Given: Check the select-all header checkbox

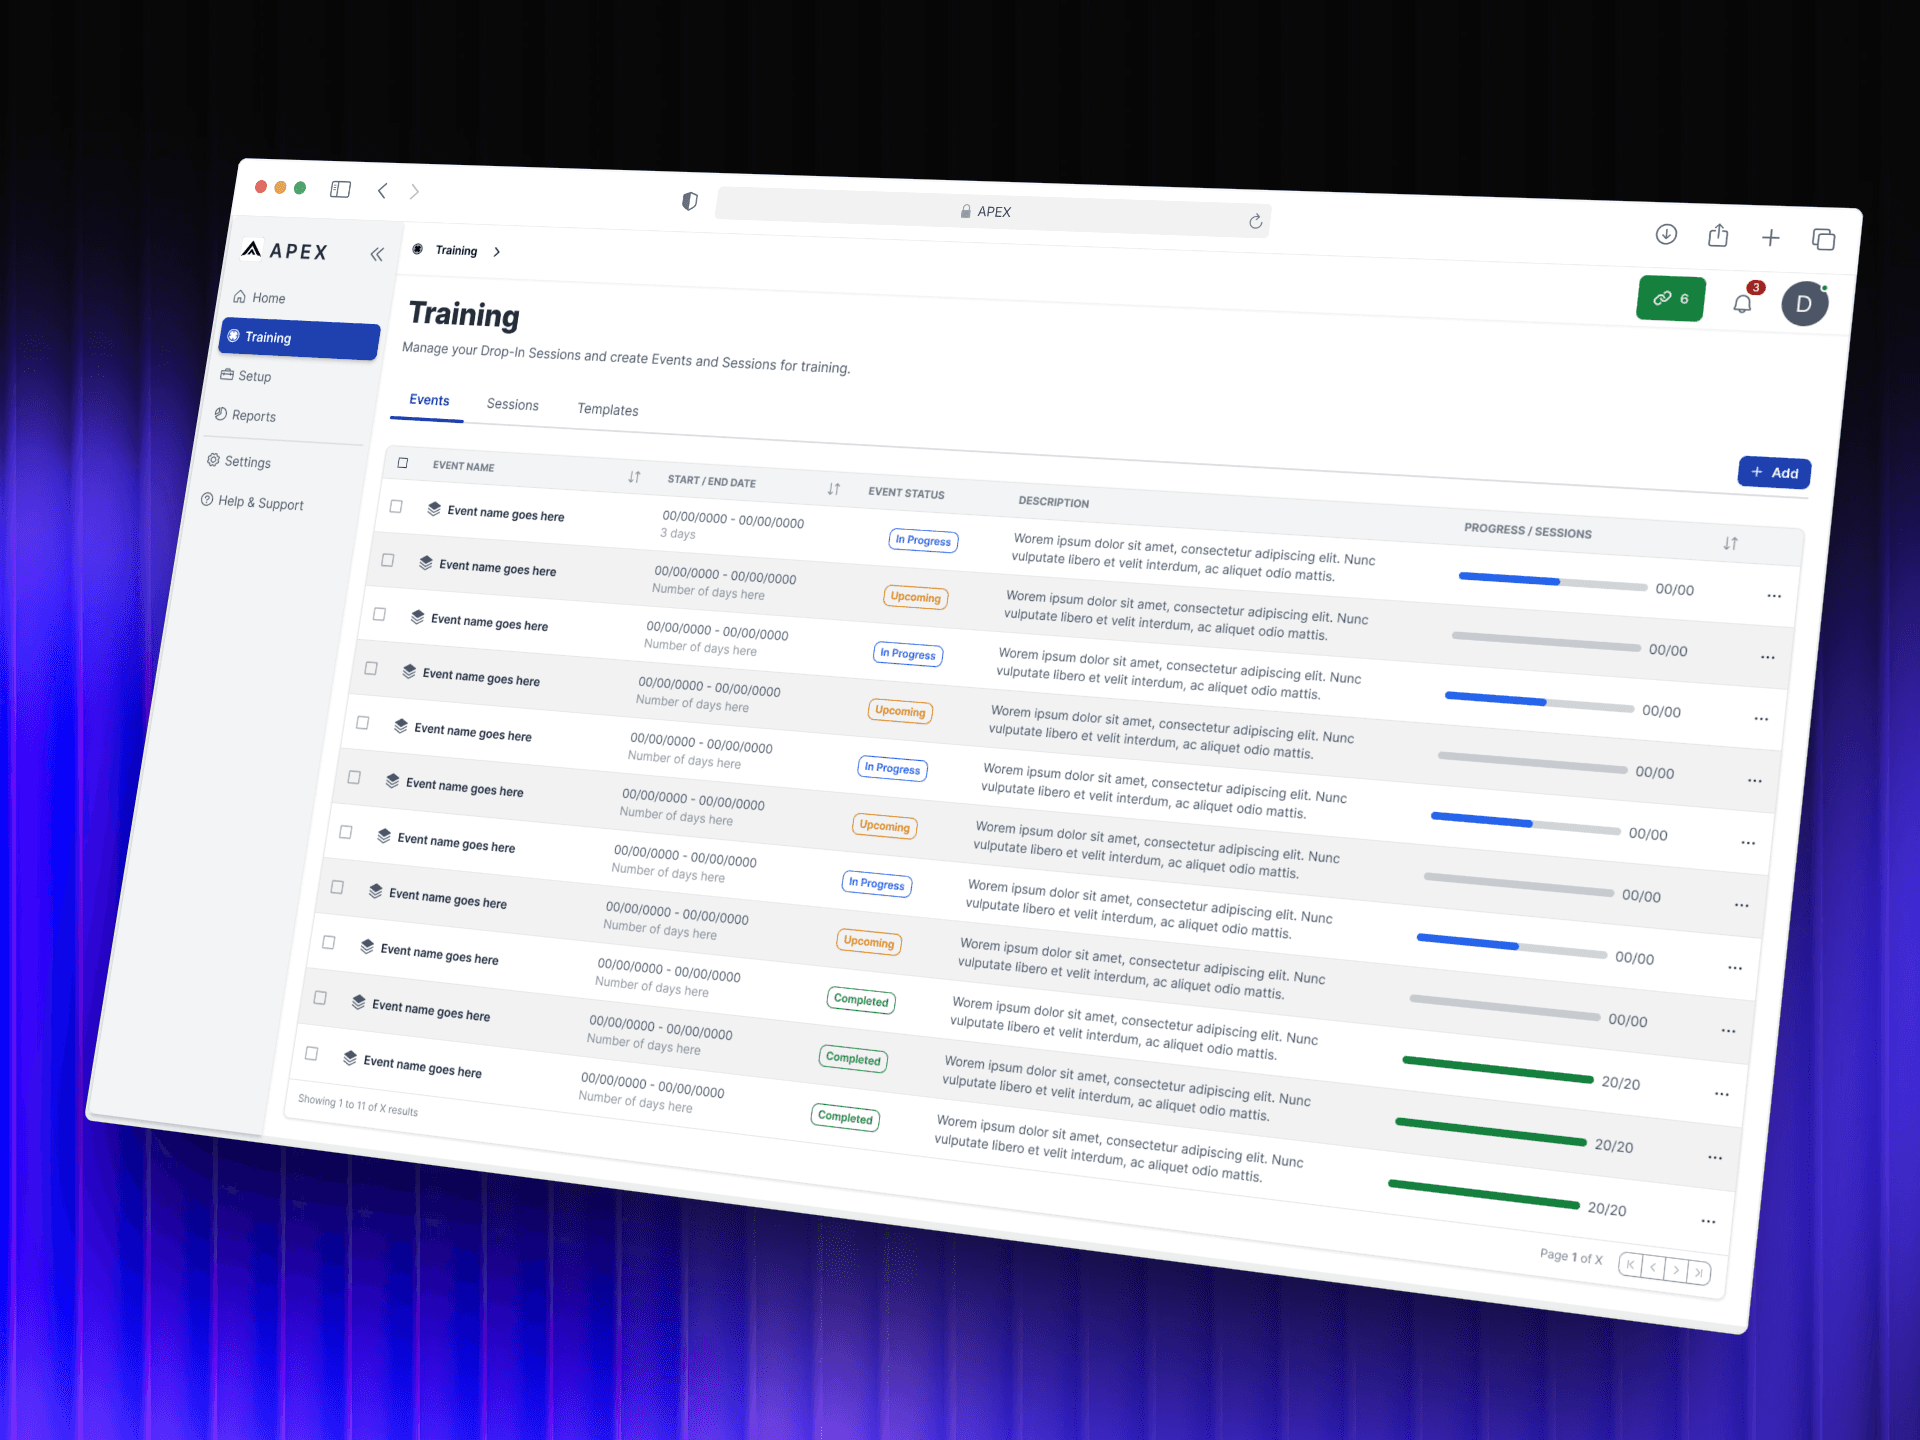Looking at the screenshot, I should (403, 463).
